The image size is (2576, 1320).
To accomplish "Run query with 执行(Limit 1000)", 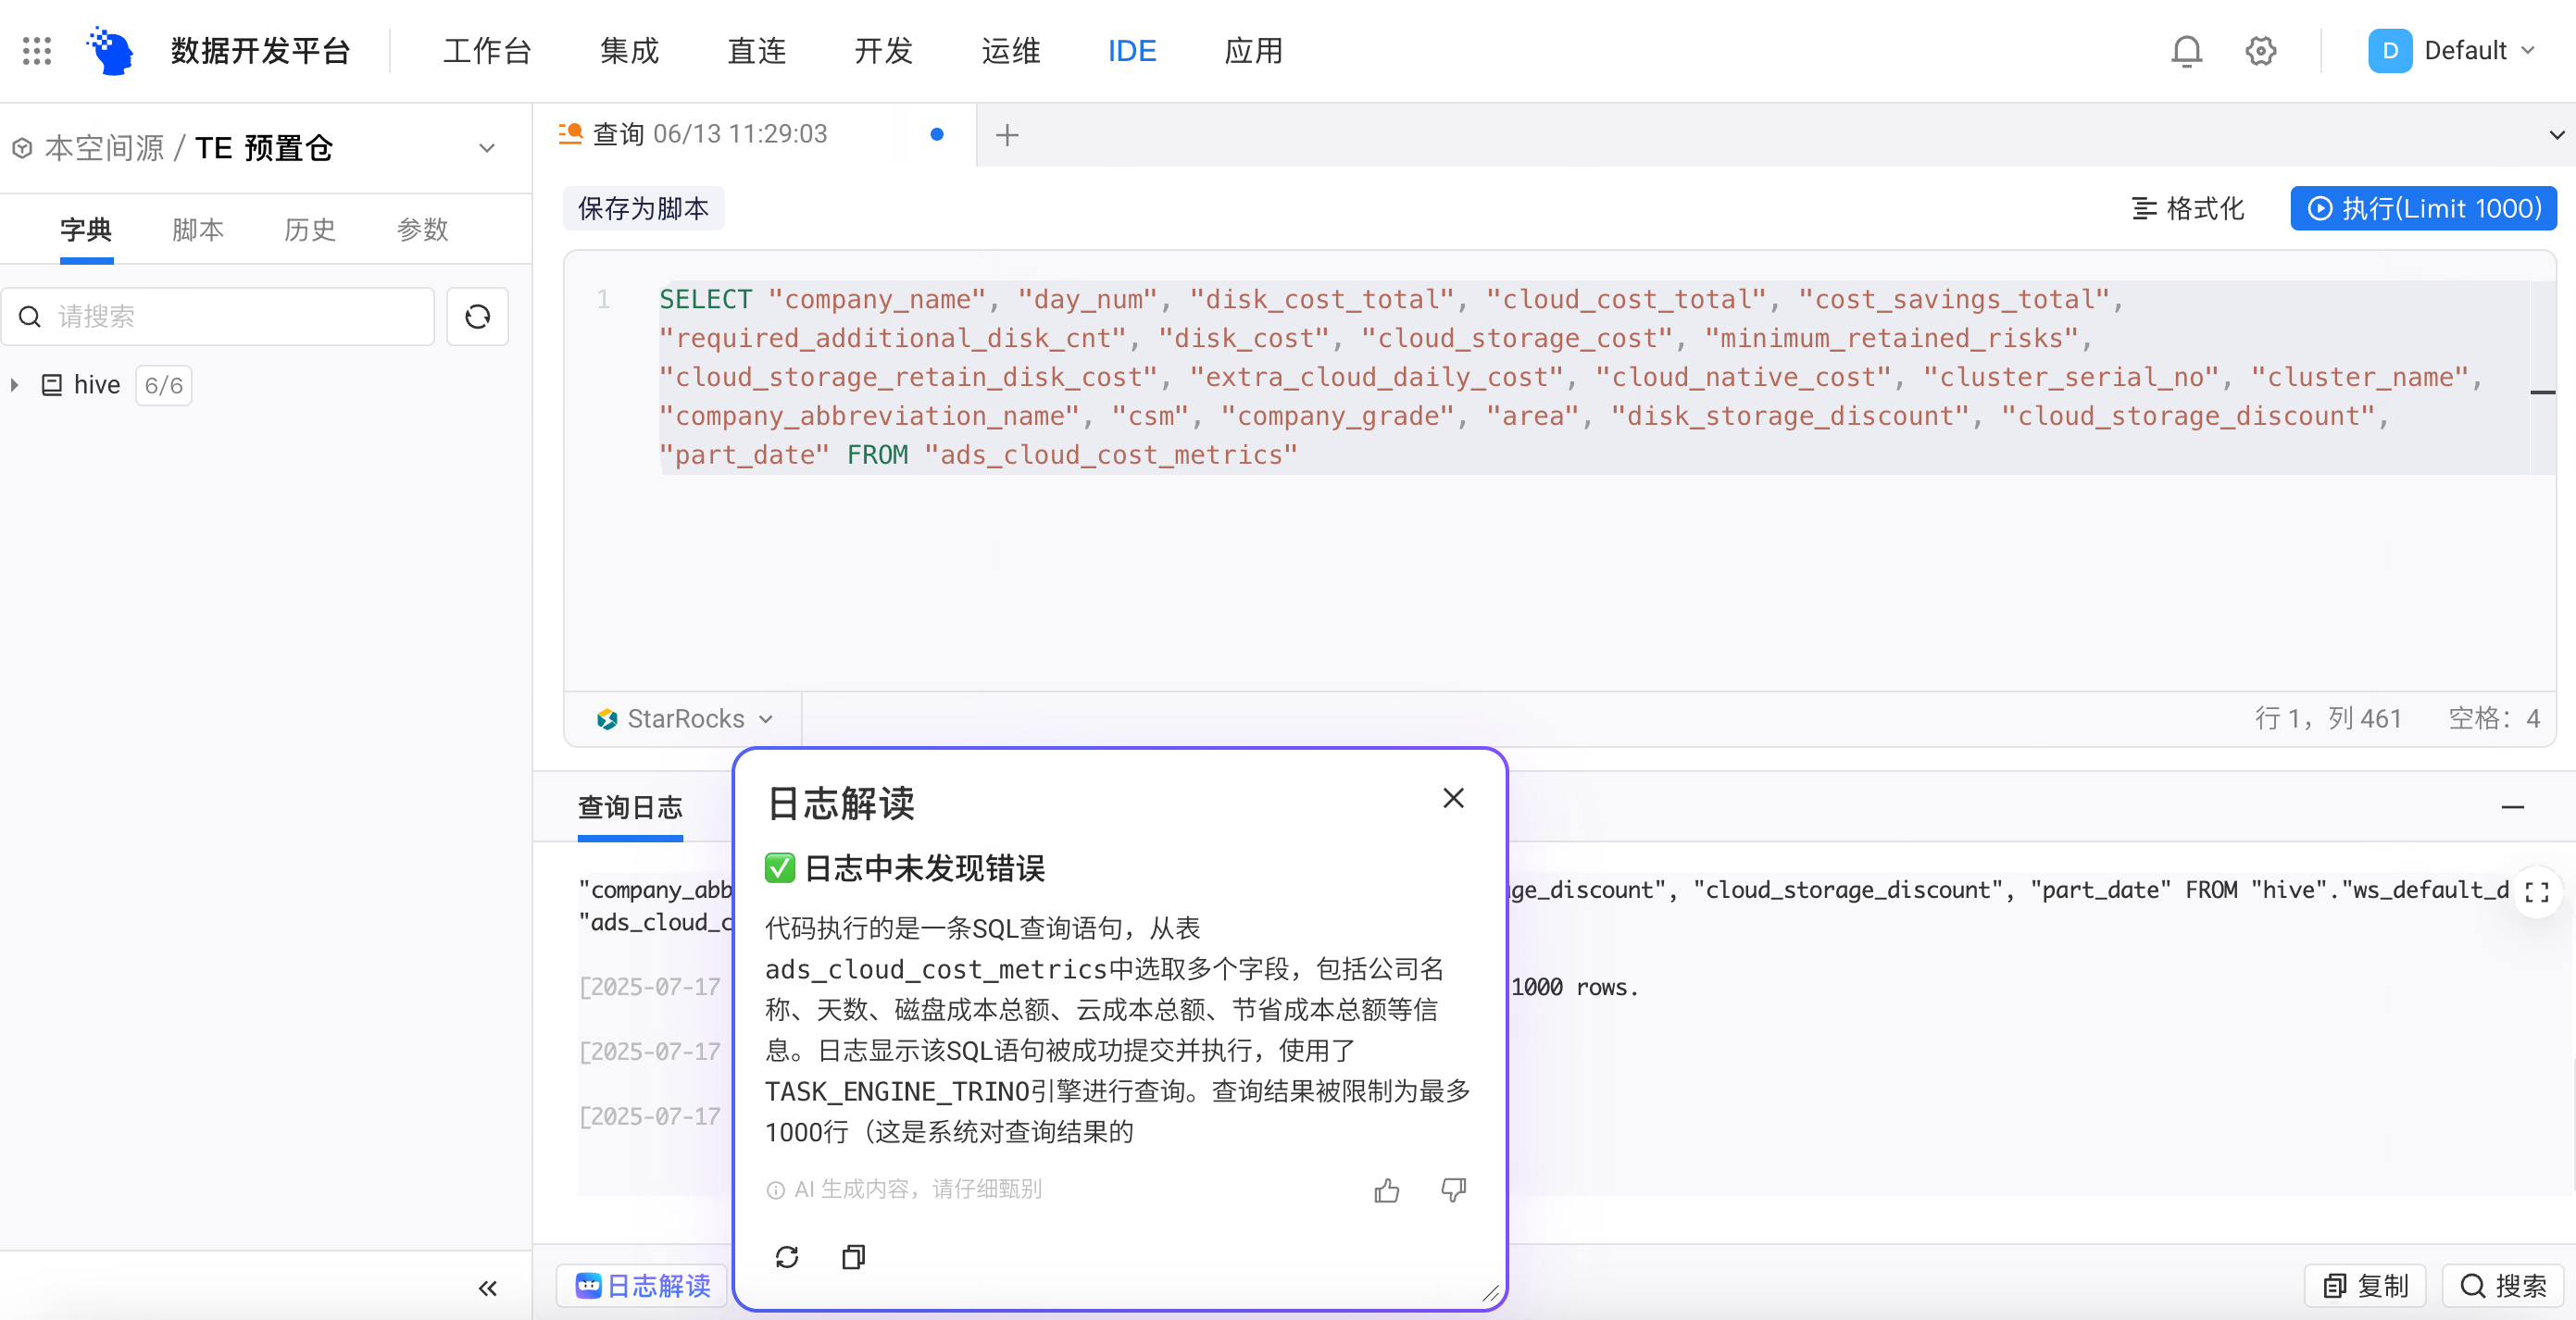I will (x=2423, y=209).
